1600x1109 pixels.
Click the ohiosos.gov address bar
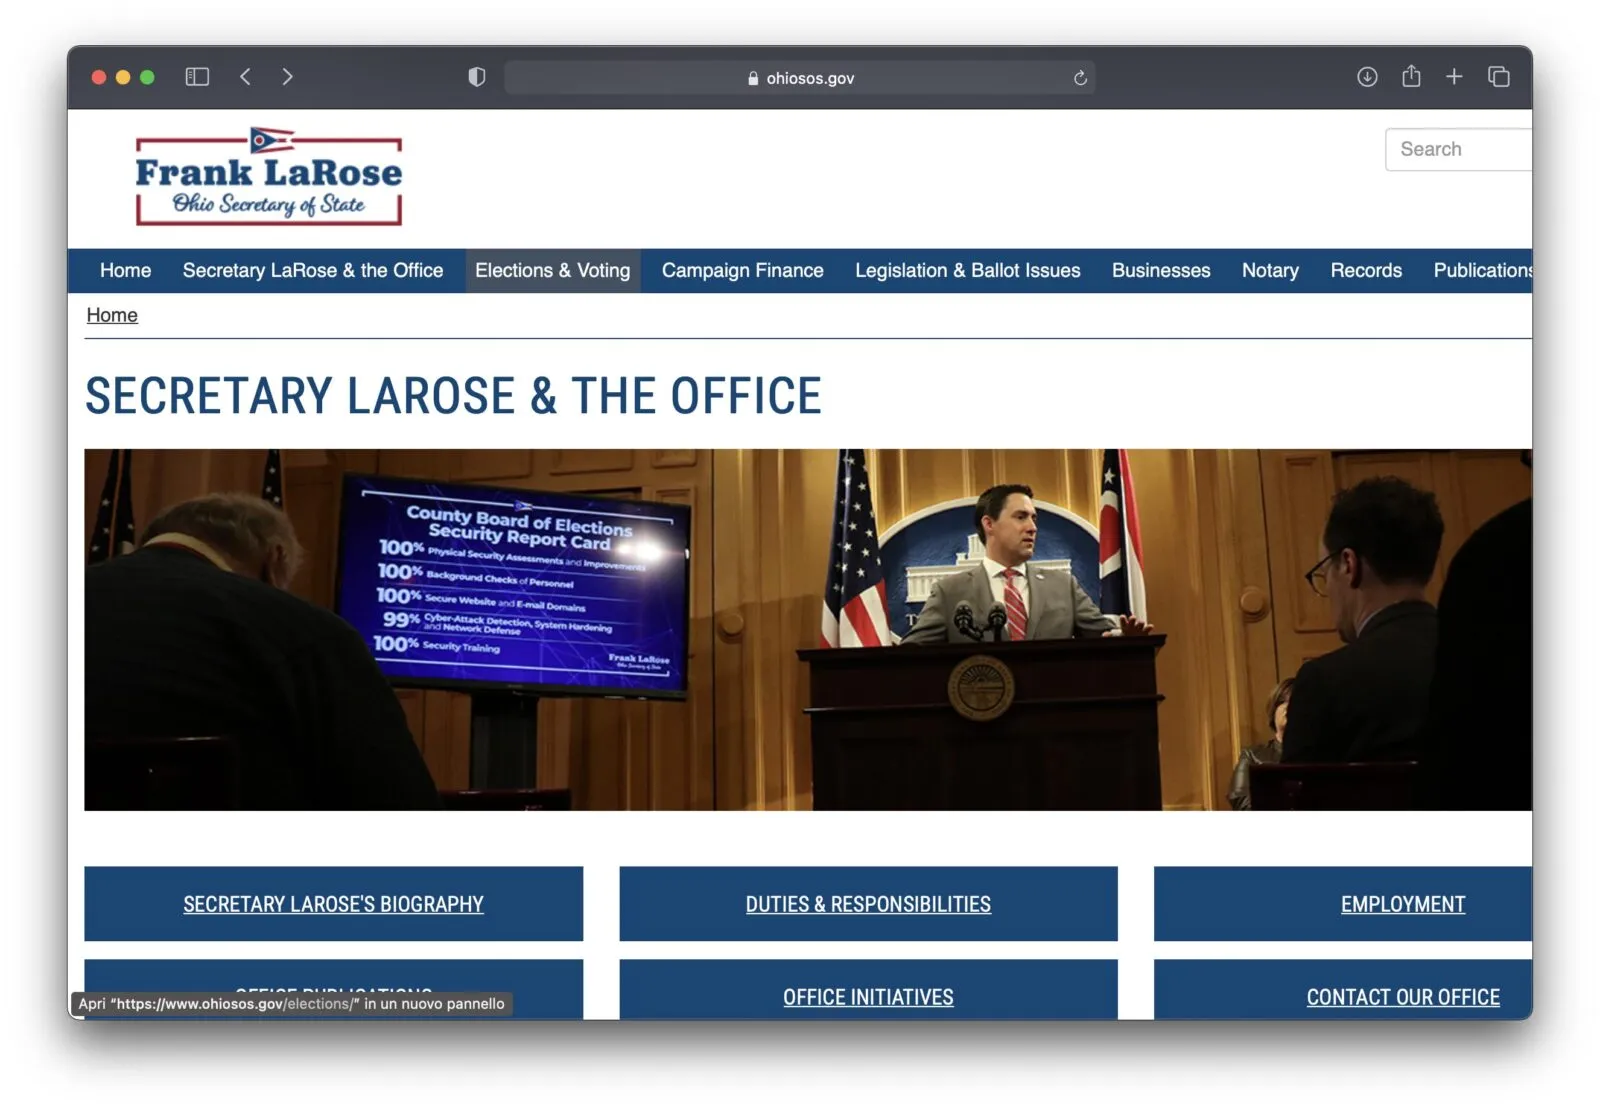[799, 78]
